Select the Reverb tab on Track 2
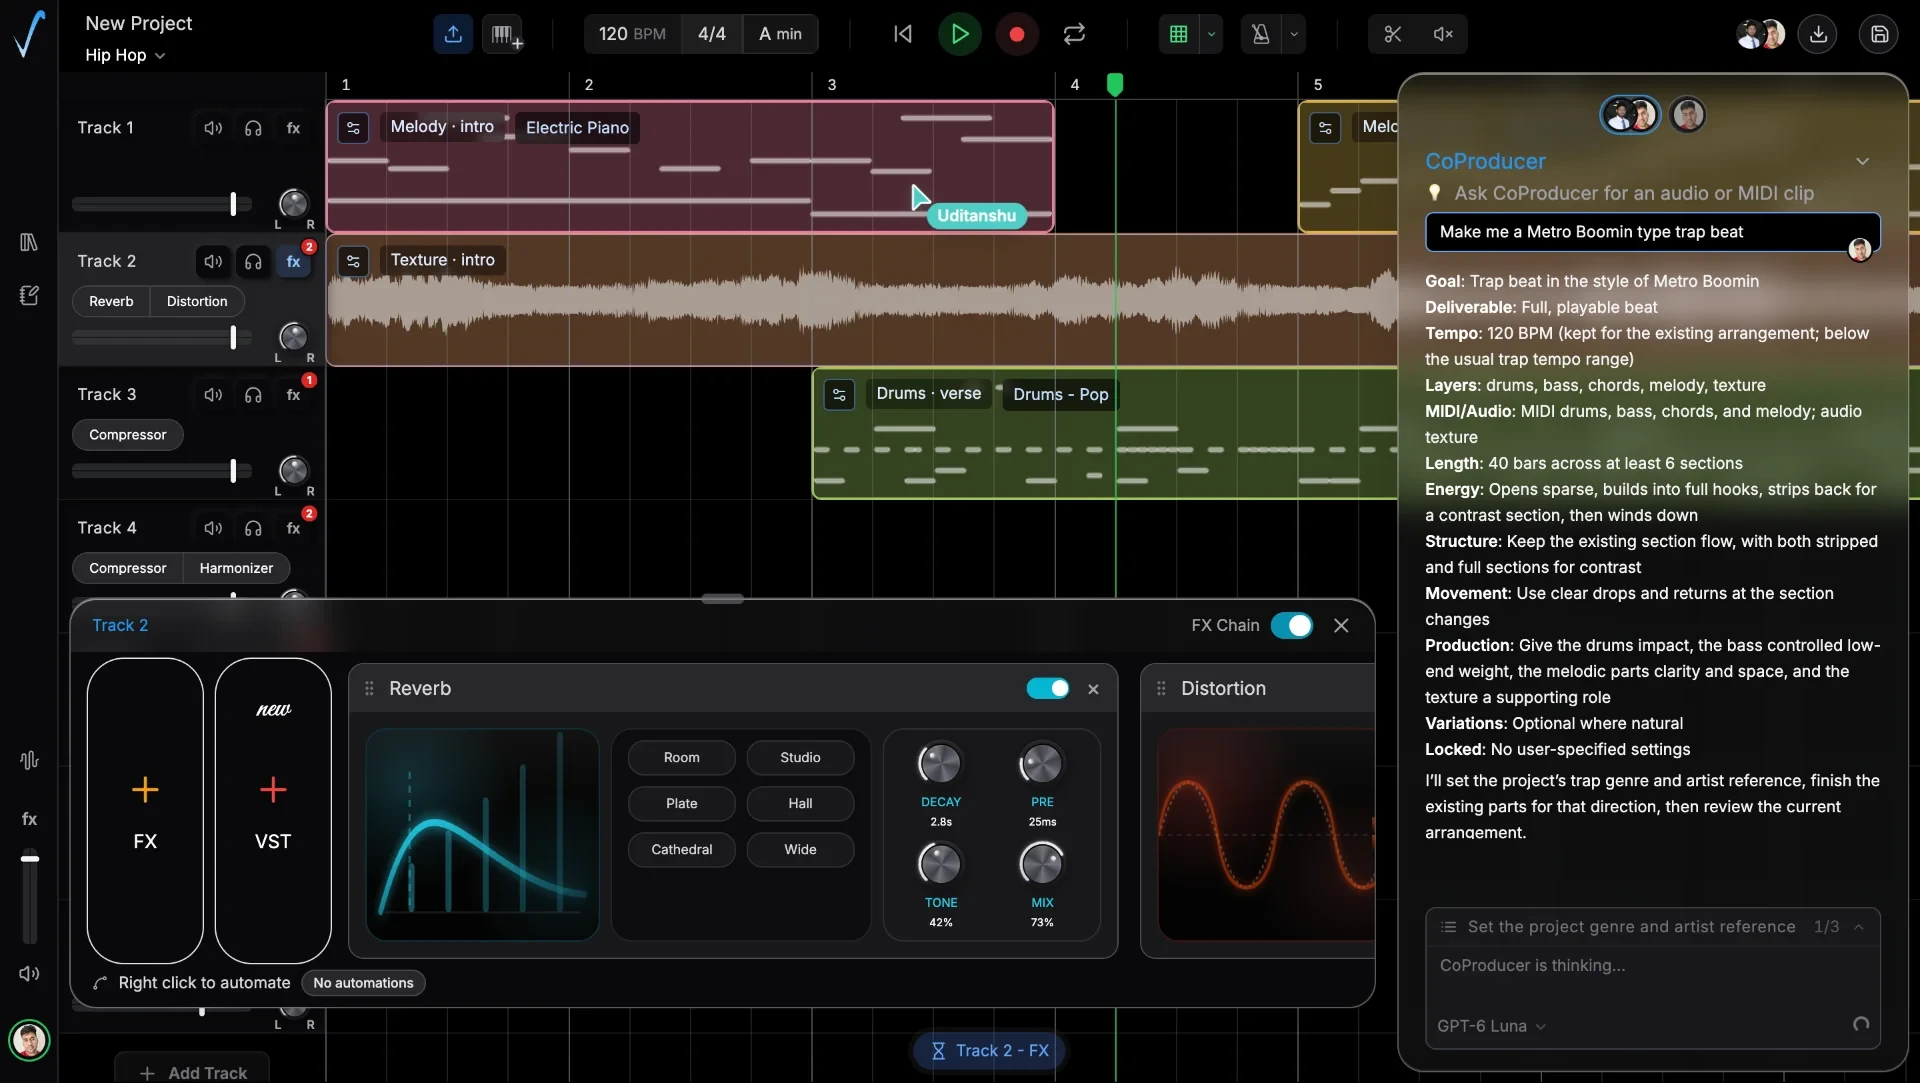Screen dimensions: 1920x1083 coord(111,301)
